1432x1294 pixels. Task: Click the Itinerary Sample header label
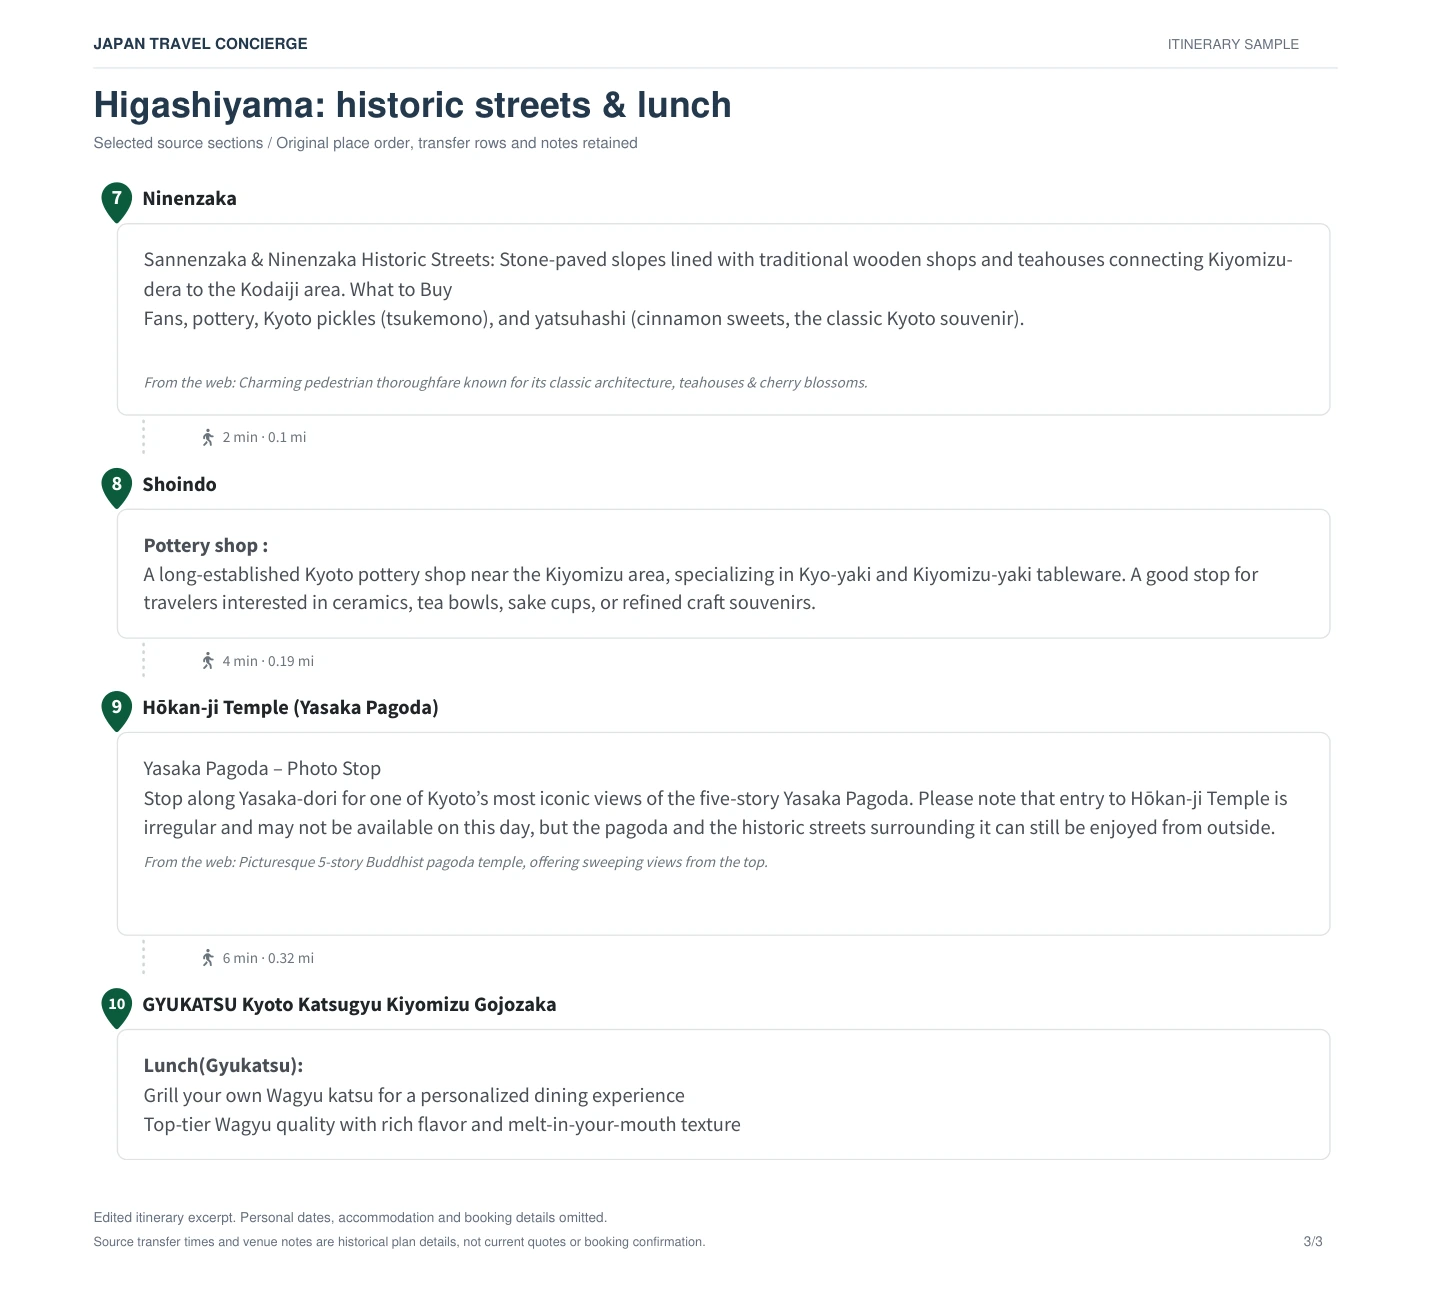[x=1233, y=44]
